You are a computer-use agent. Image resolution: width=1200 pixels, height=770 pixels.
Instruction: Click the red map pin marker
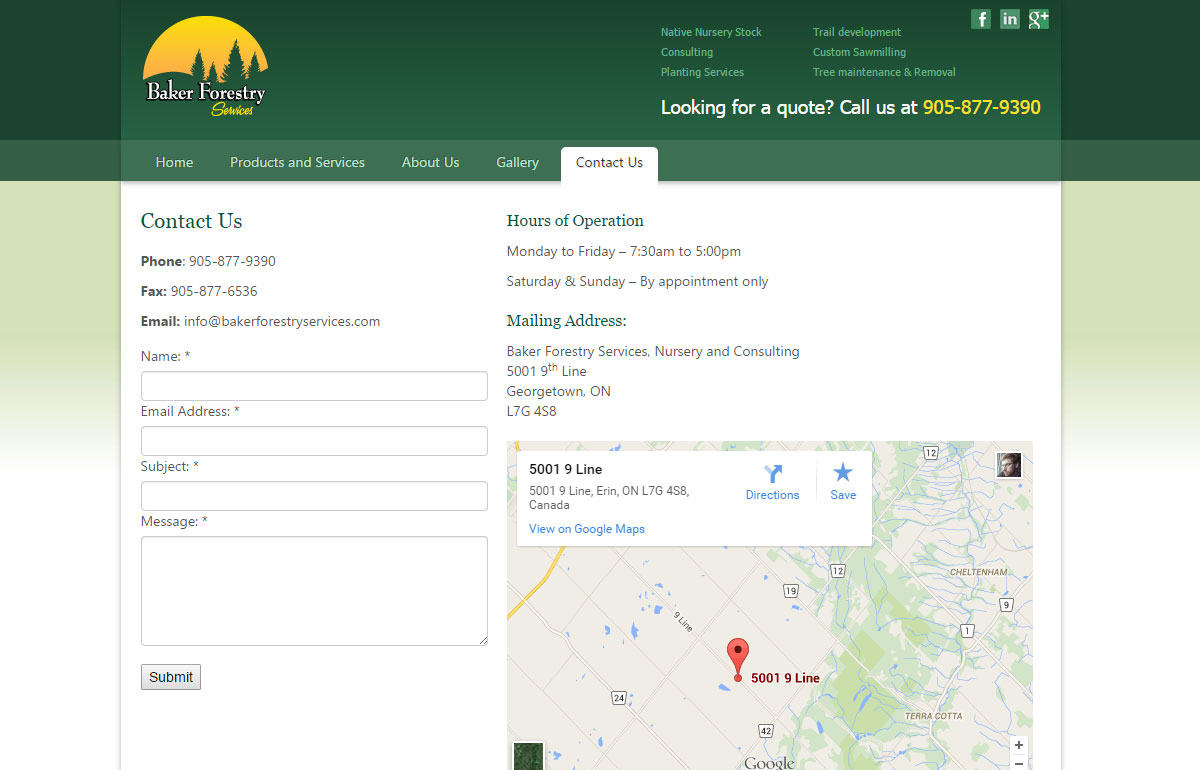point(738,657)
